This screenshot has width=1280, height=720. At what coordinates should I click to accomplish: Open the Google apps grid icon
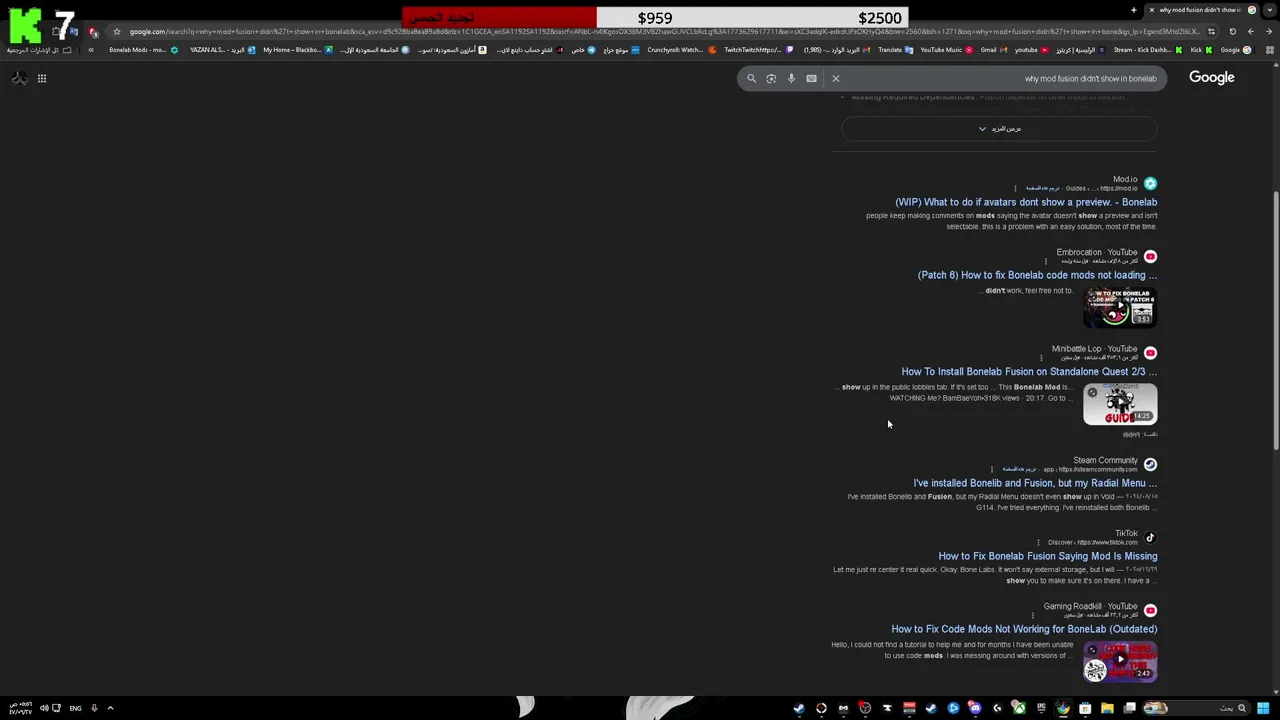[42, 78]
